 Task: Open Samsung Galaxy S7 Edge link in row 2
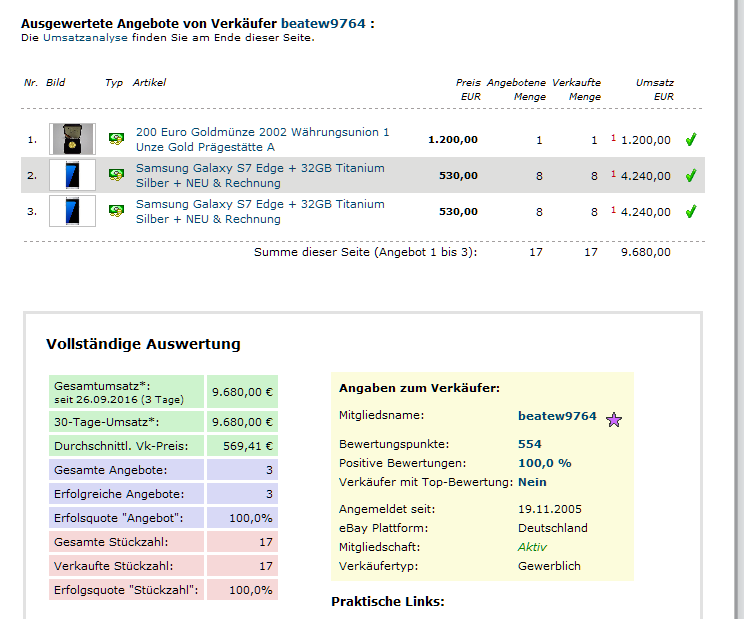click(x=260, y=176)
